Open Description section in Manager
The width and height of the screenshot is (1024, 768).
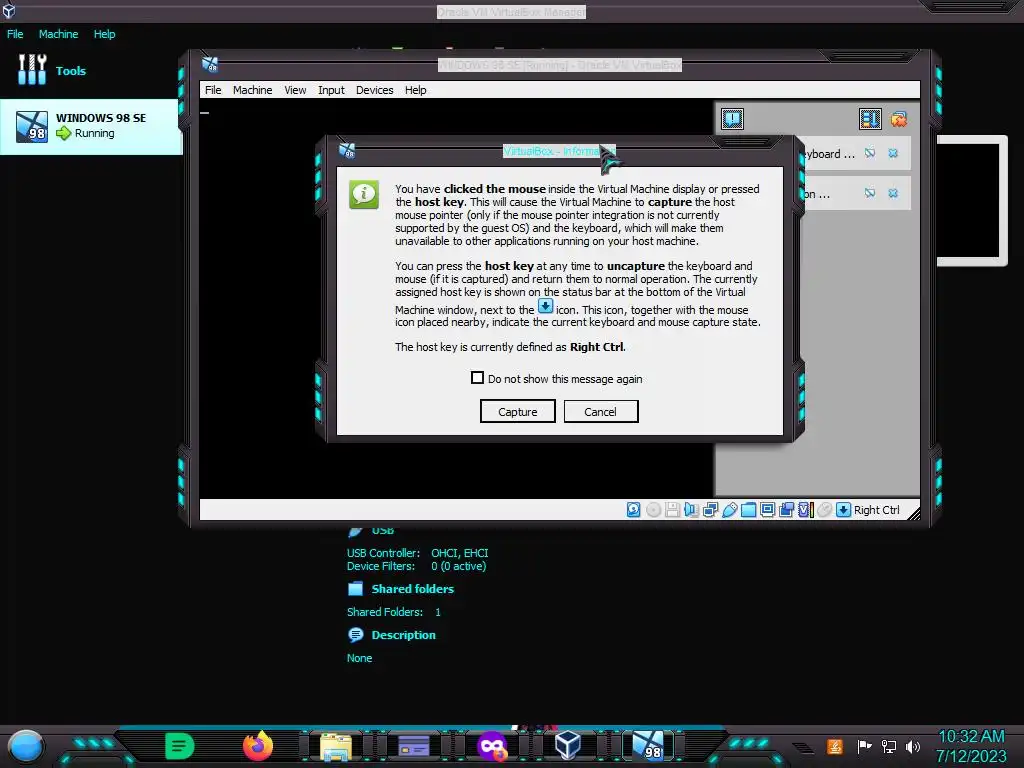[403, 635]
